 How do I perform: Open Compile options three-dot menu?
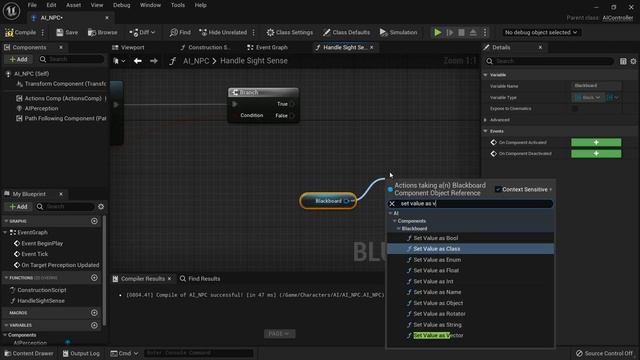coord(42,32)
